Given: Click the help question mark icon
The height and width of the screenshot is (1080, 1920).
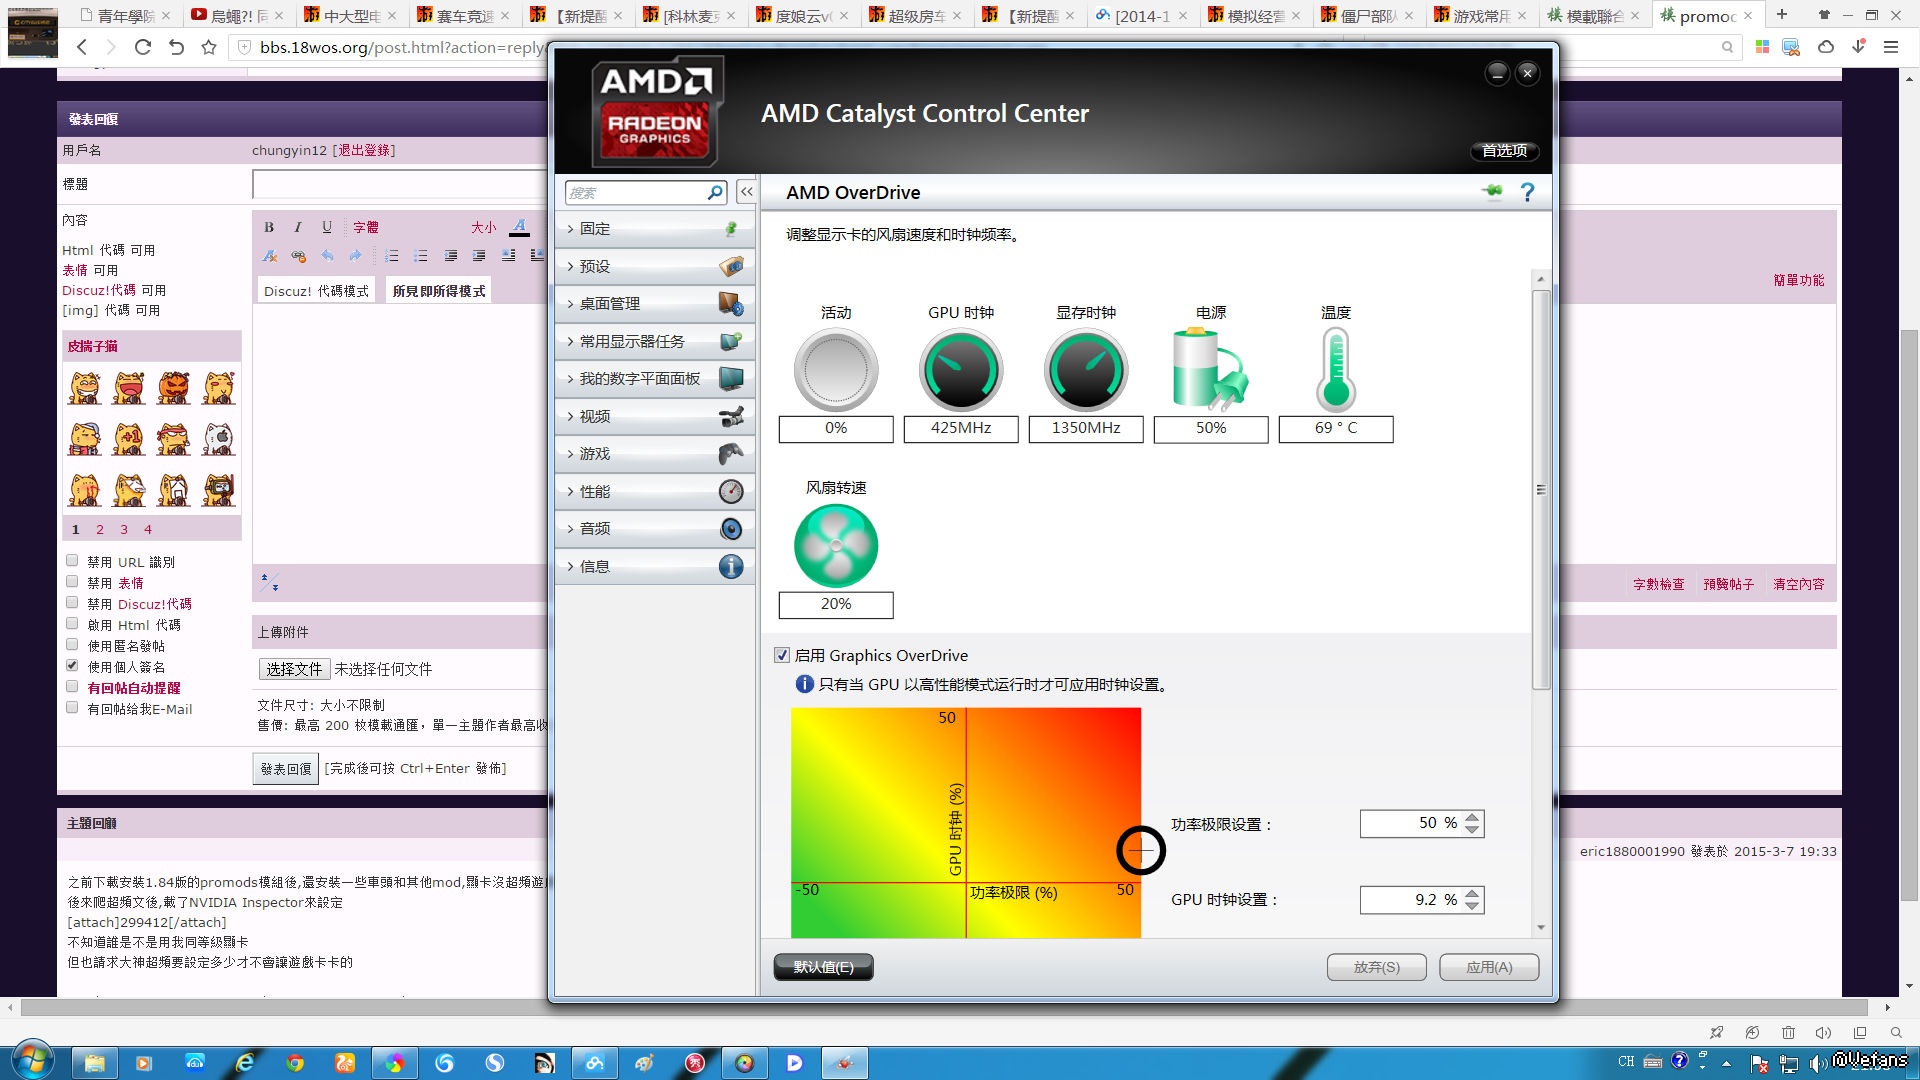Looking at the screenshot, I should 1527,192.
